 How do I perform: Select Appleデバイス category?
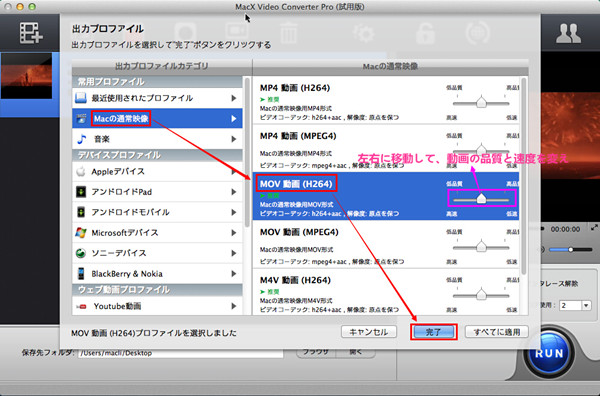pos(157,171)
